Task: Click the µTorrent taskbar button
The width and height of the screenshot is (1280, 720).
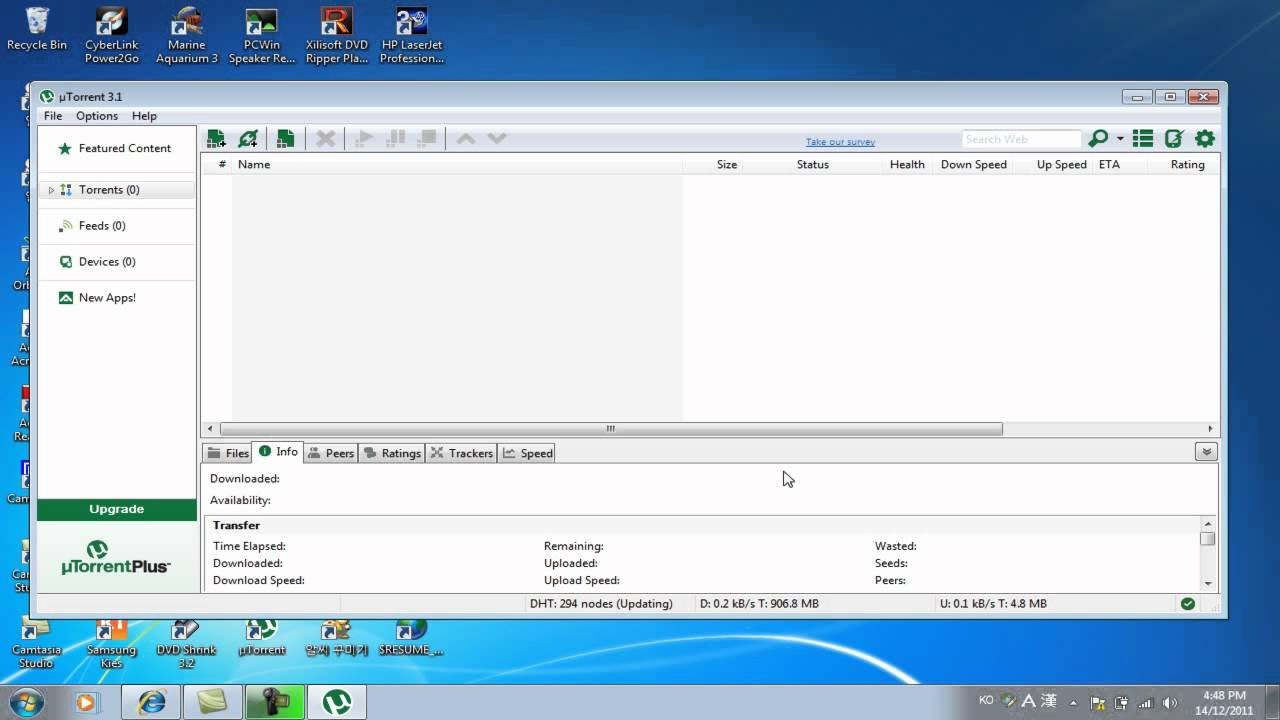Action: (x=336, y=702)
